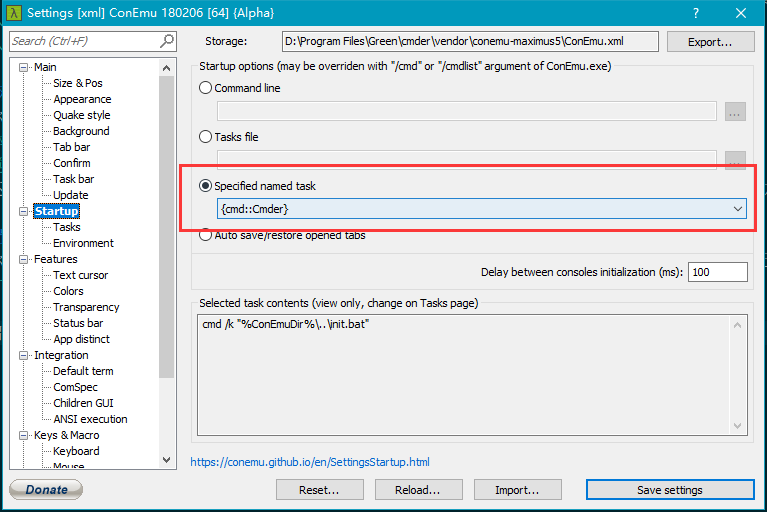Select Default term under Integration
This screenshot has width=767, height=512.
83,371
